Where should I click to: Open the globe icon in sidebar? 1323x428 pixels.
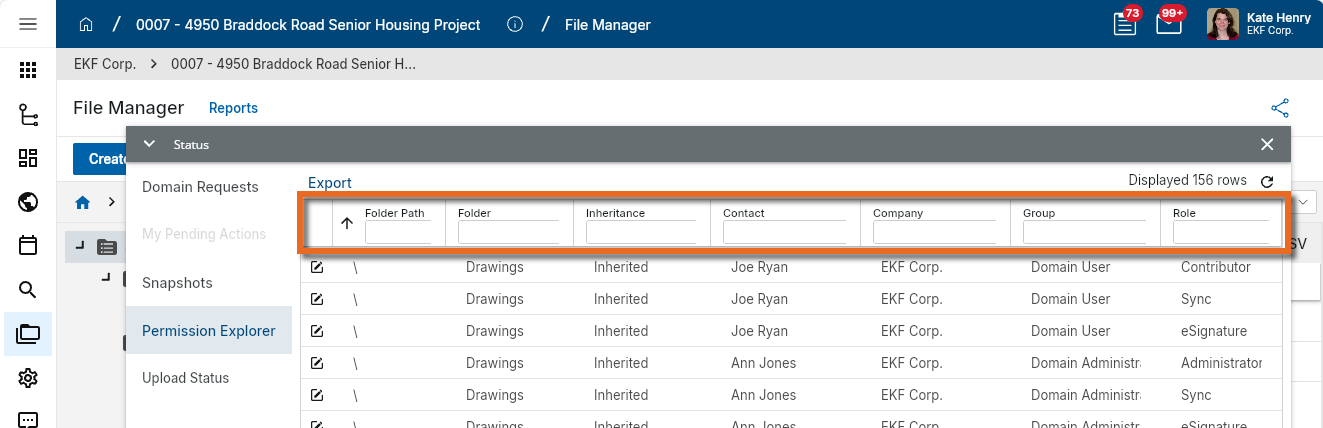coord(28,203)
